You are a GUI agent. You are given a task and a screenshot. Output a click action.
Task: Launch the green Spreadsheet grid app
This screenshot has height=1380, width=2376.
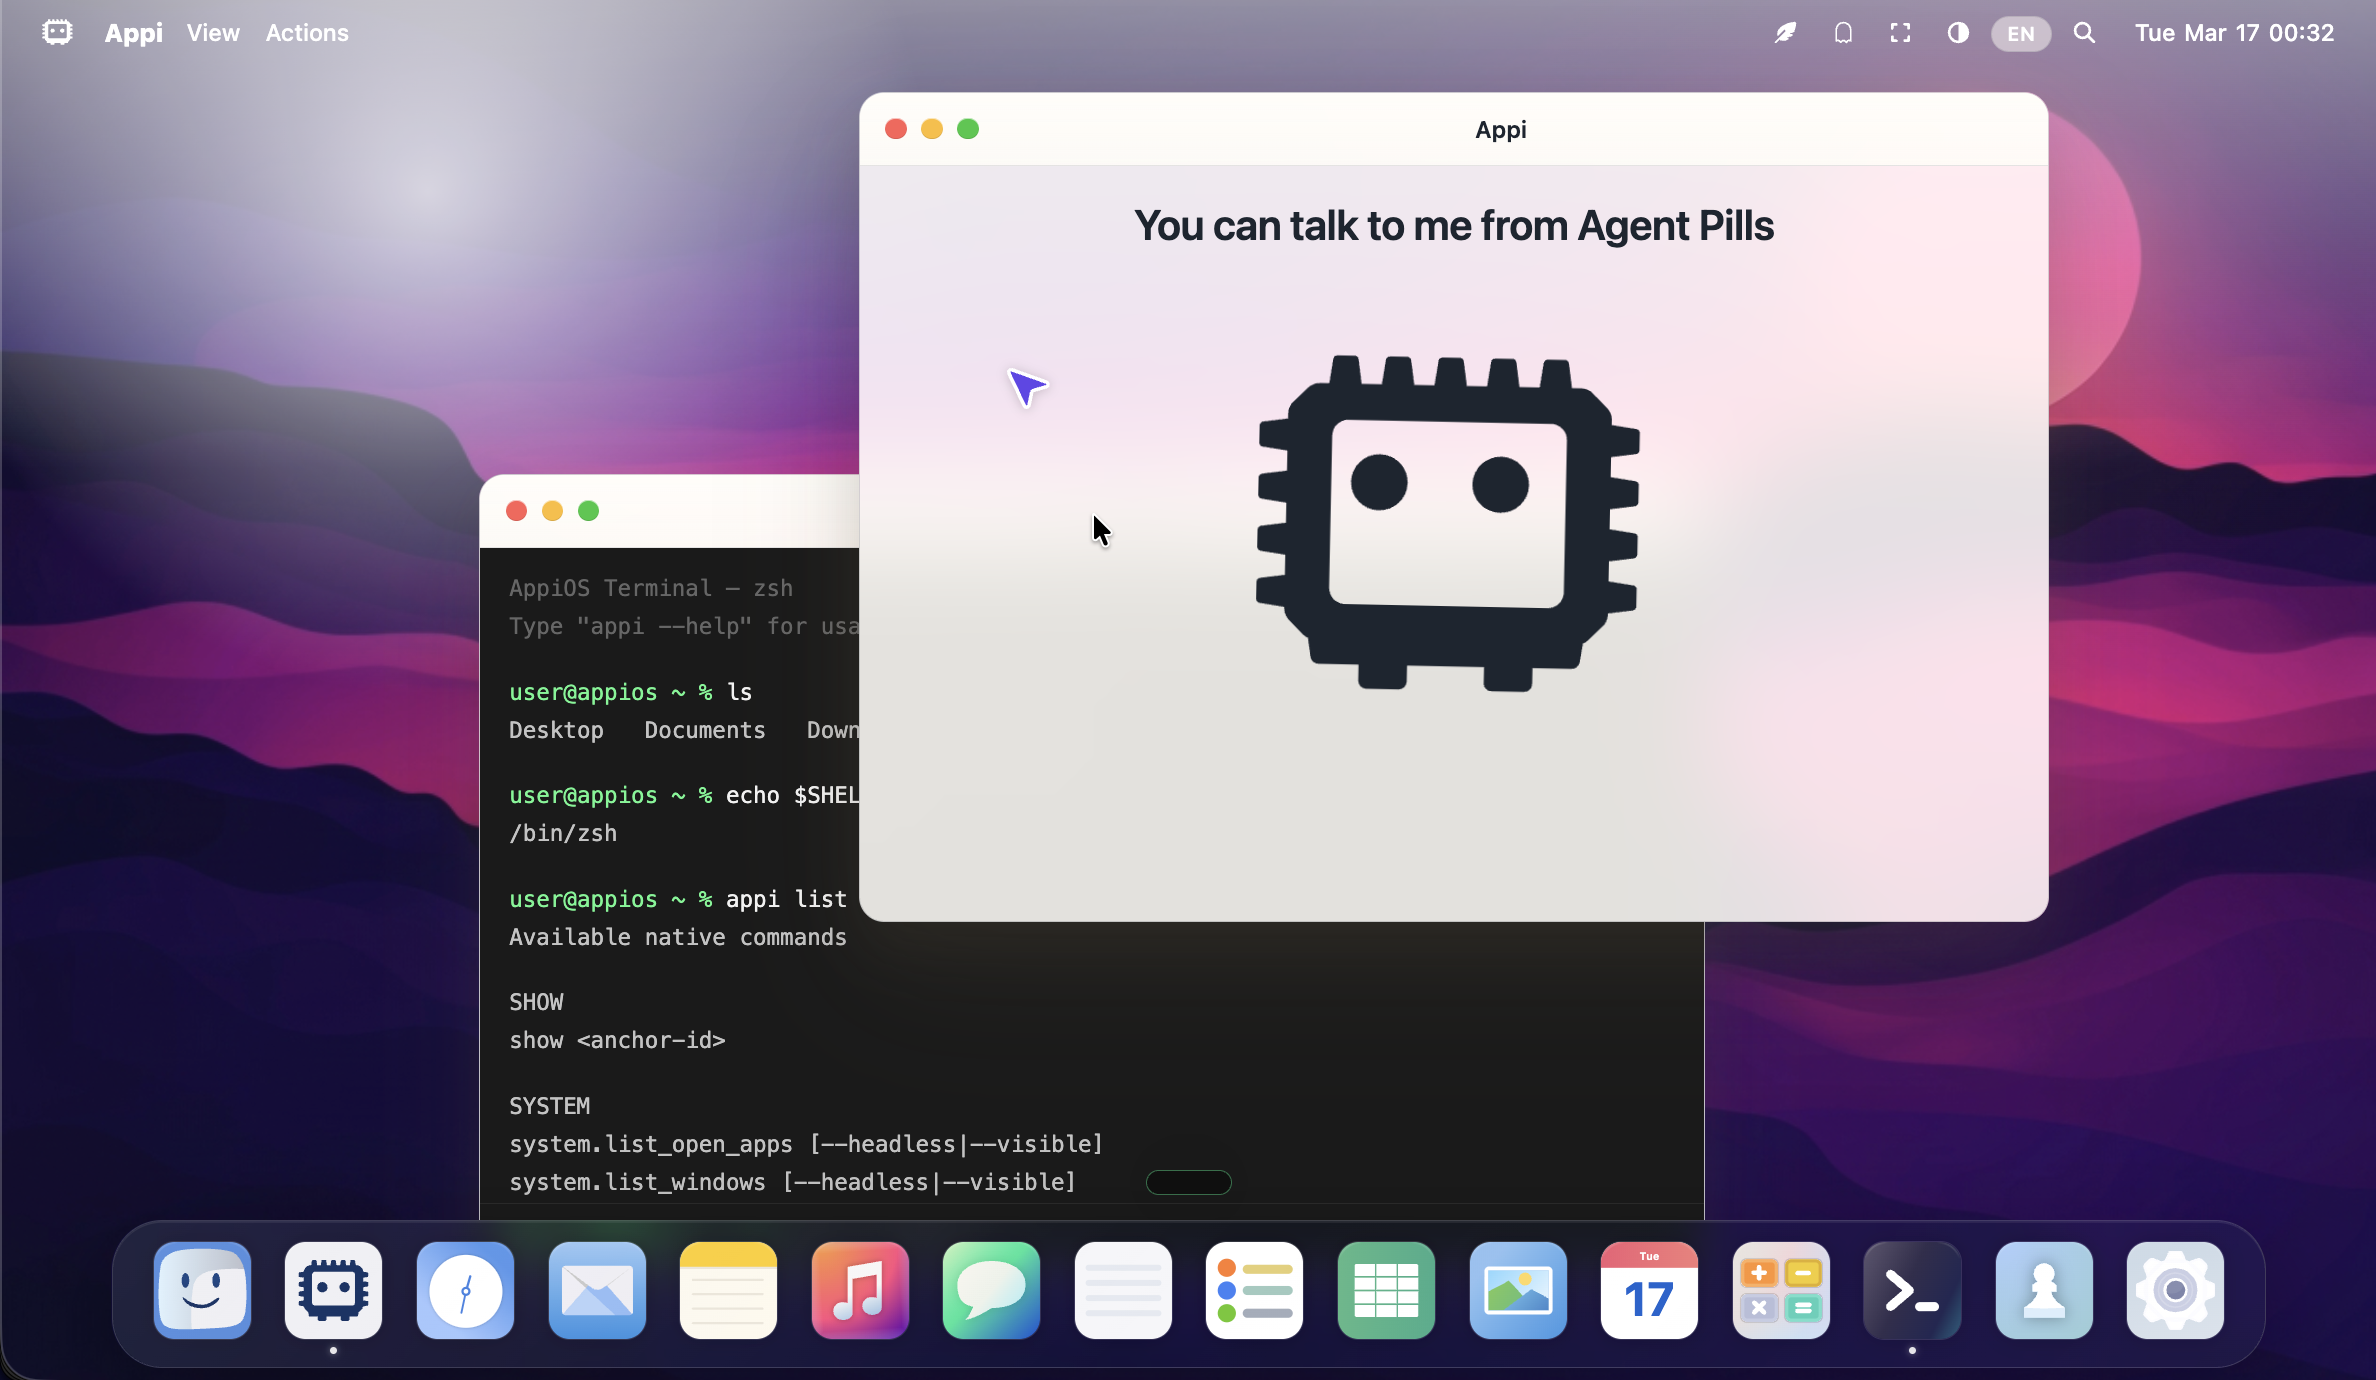click(1386, 1290)
